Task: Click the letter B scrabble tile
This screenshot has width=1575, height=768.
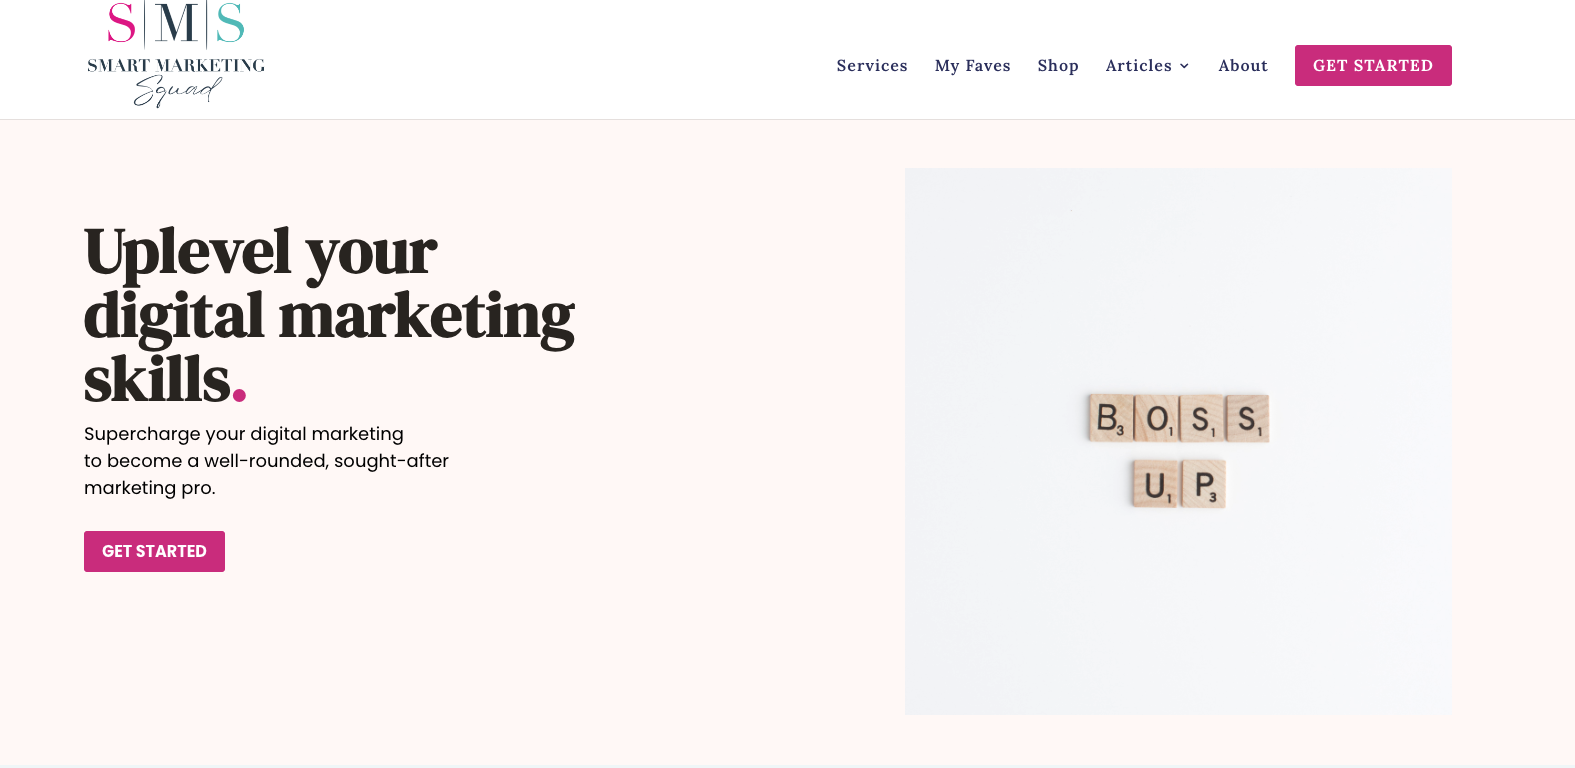Action: 1110,418
